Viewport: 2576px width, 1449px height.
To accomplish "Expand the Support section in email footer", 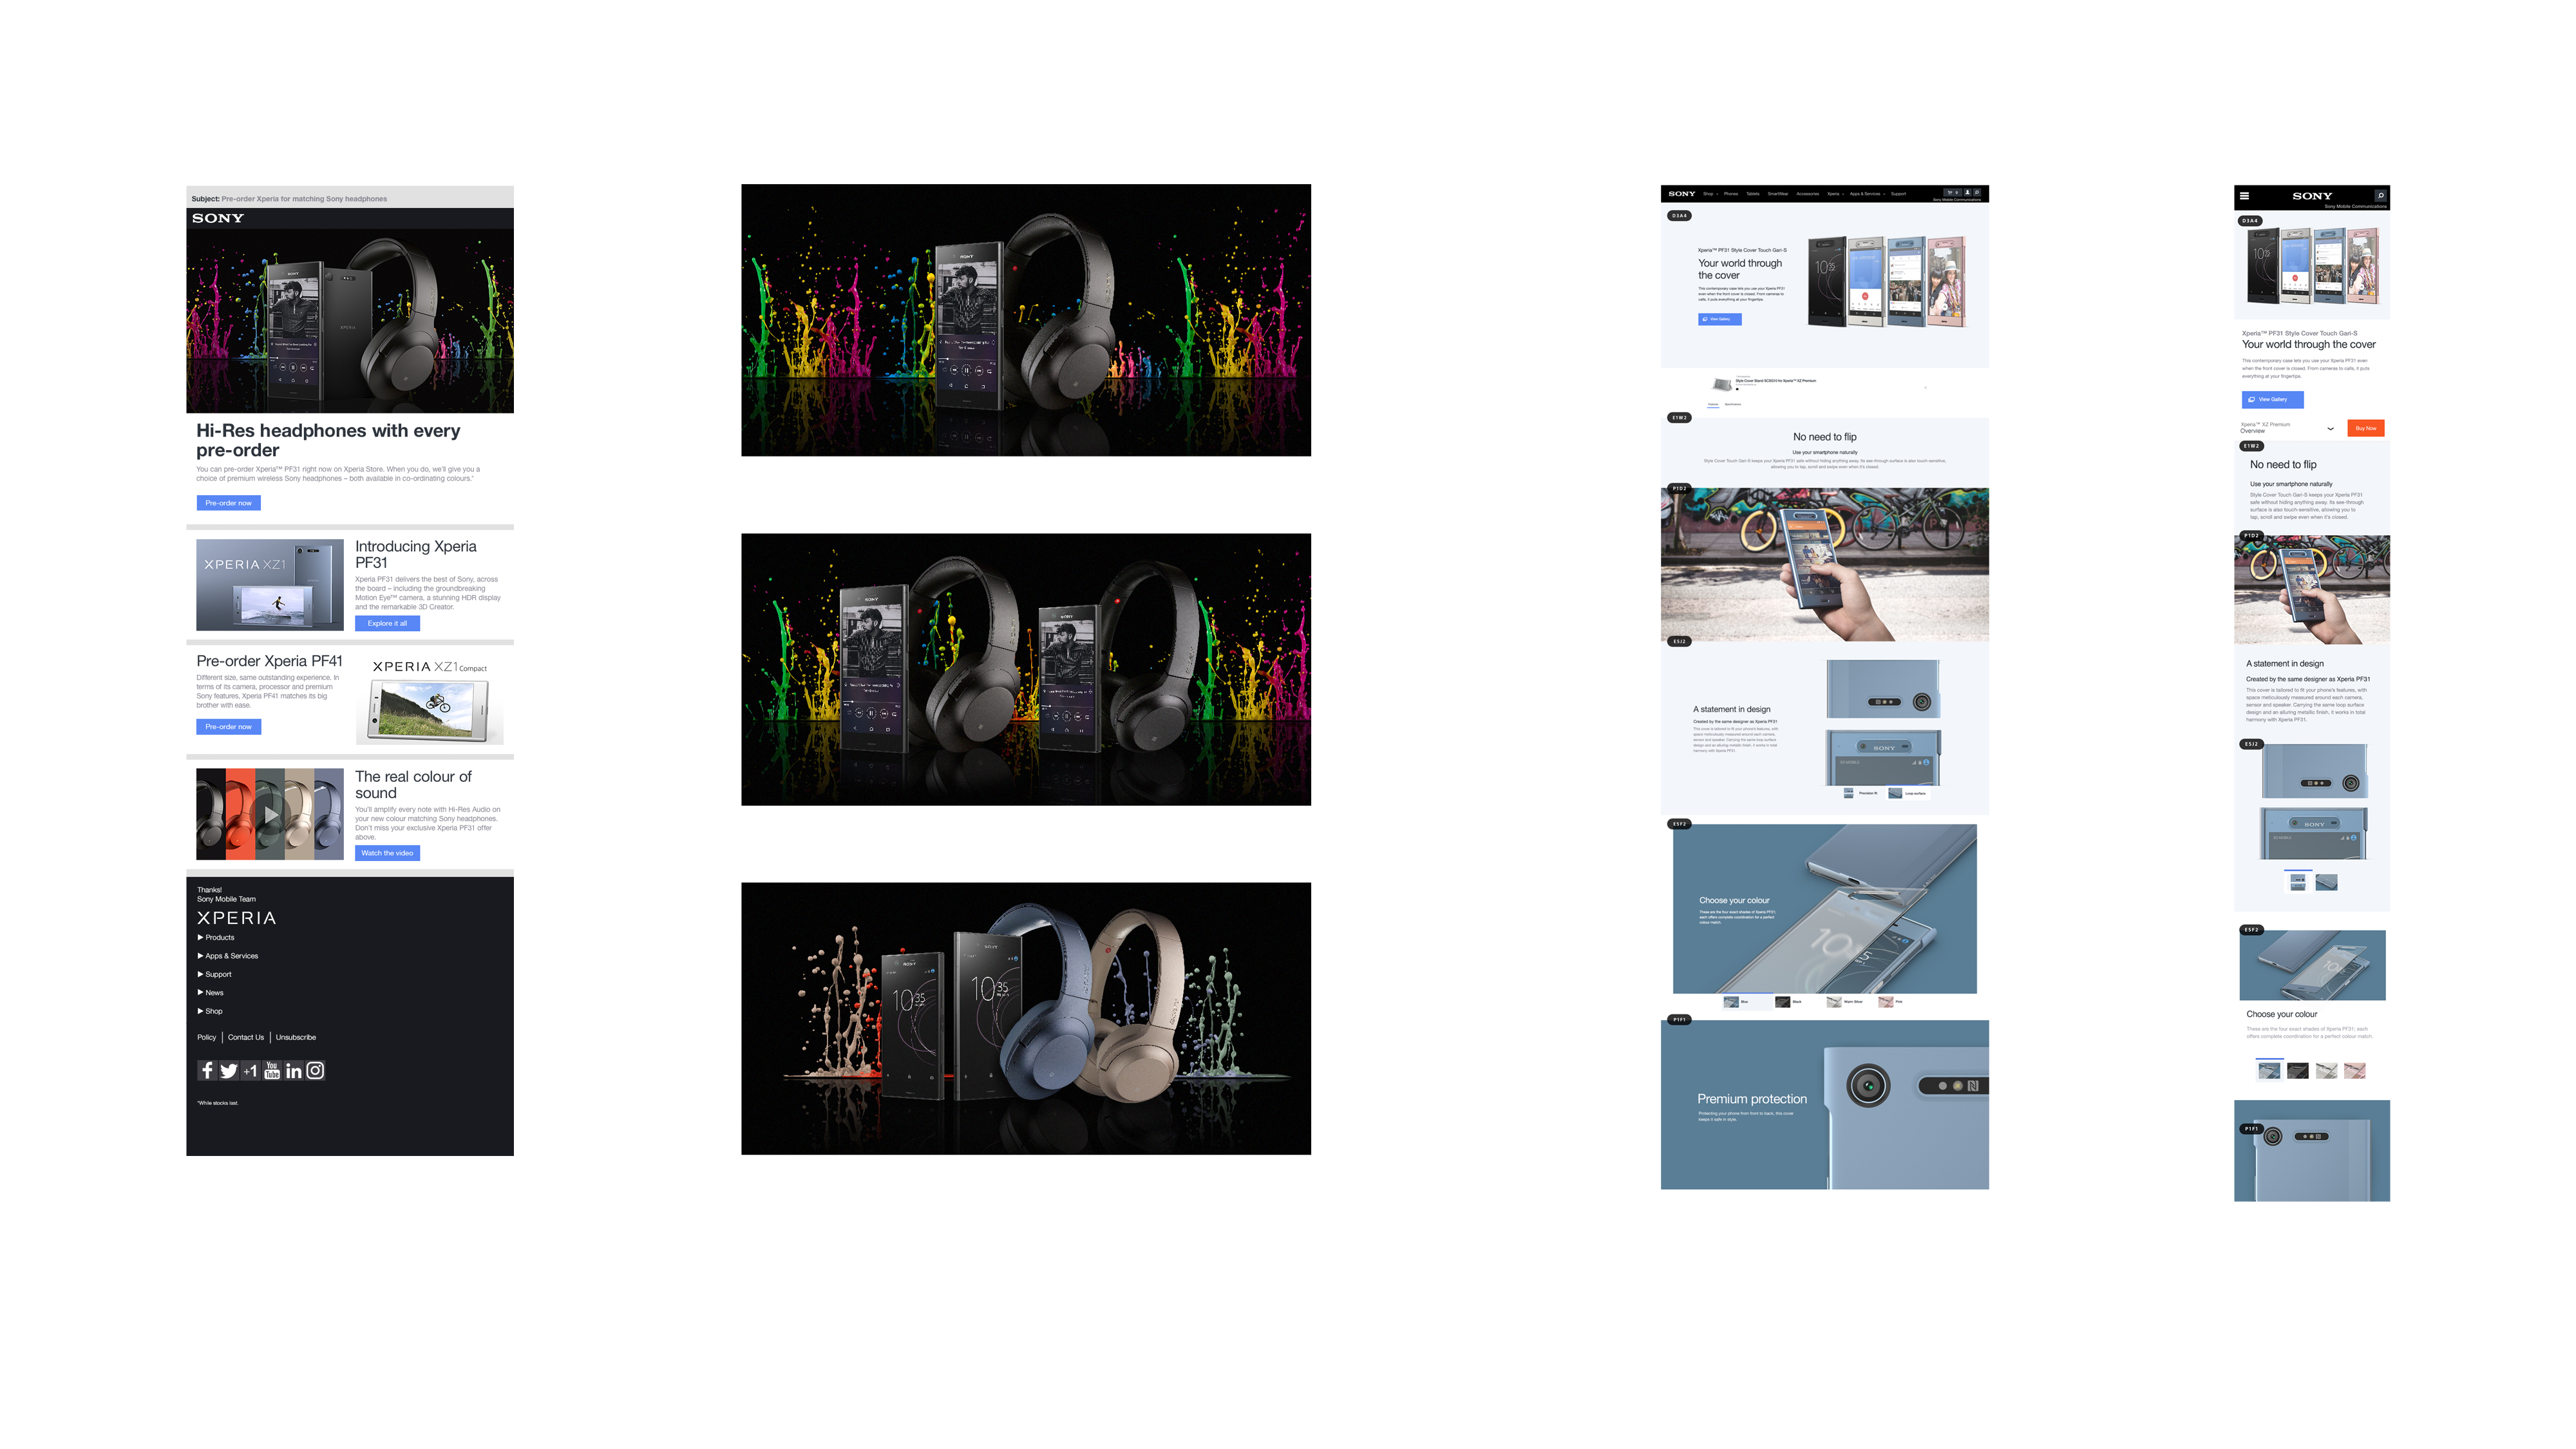I will [214, 974].
